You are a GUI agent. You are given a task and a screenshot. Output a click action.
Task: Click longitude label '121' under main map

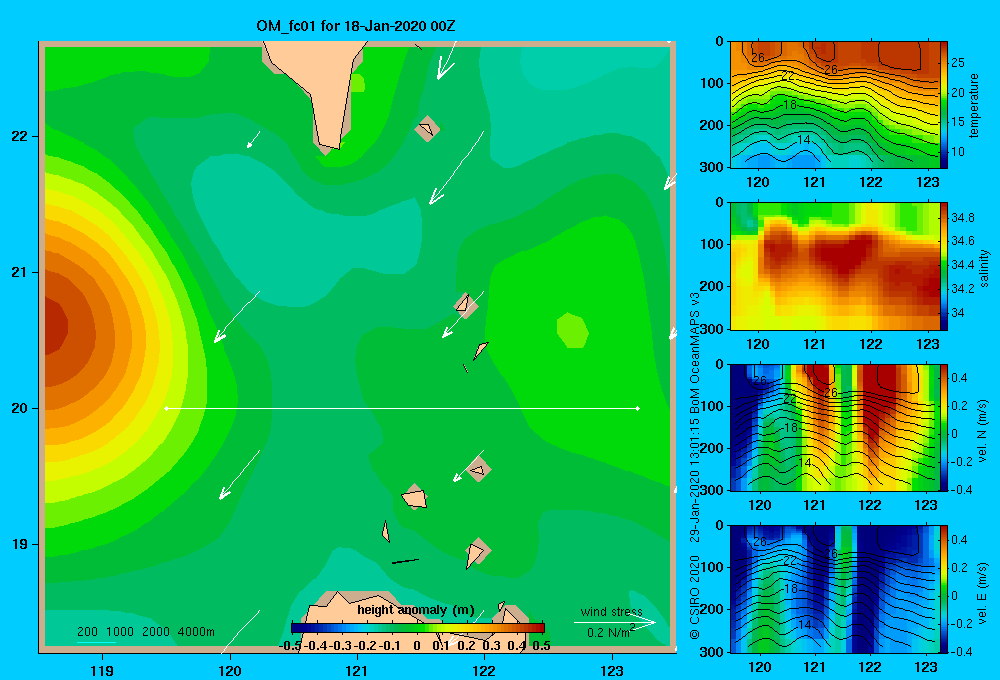click(357, 670)
